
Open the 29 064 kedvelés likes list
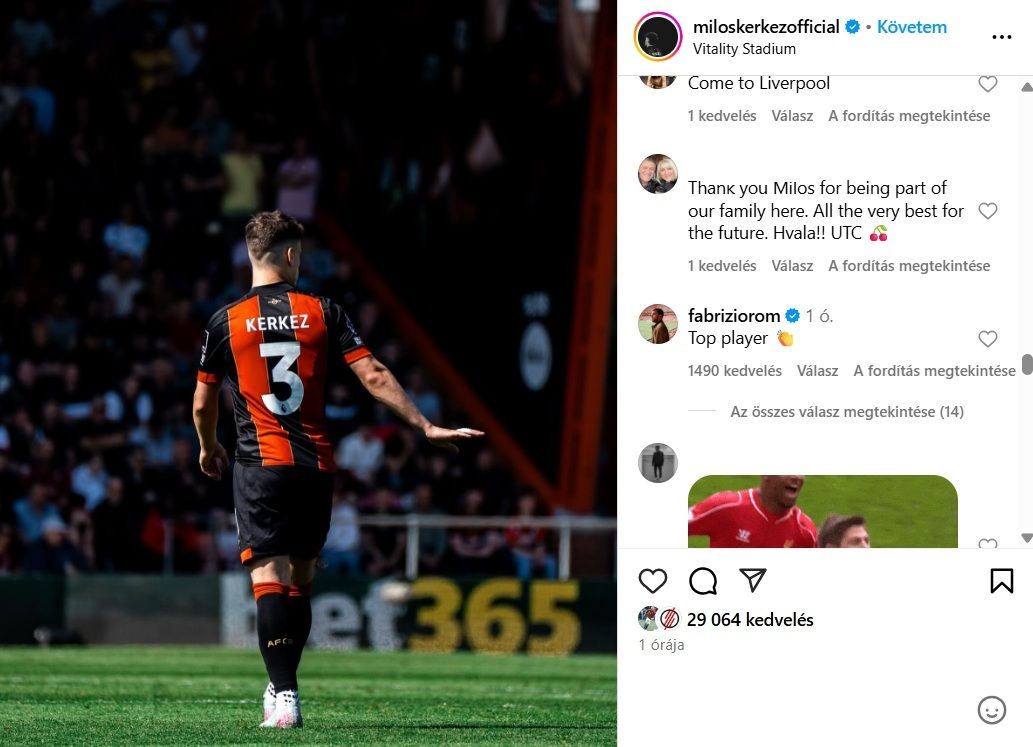tap(750, 619)
